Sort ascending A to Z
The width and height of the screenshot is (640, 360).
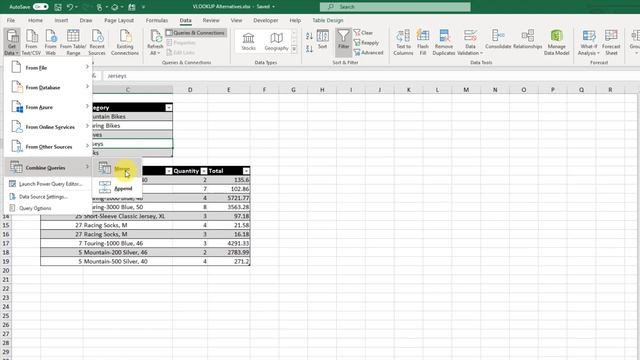pos(309,36)
